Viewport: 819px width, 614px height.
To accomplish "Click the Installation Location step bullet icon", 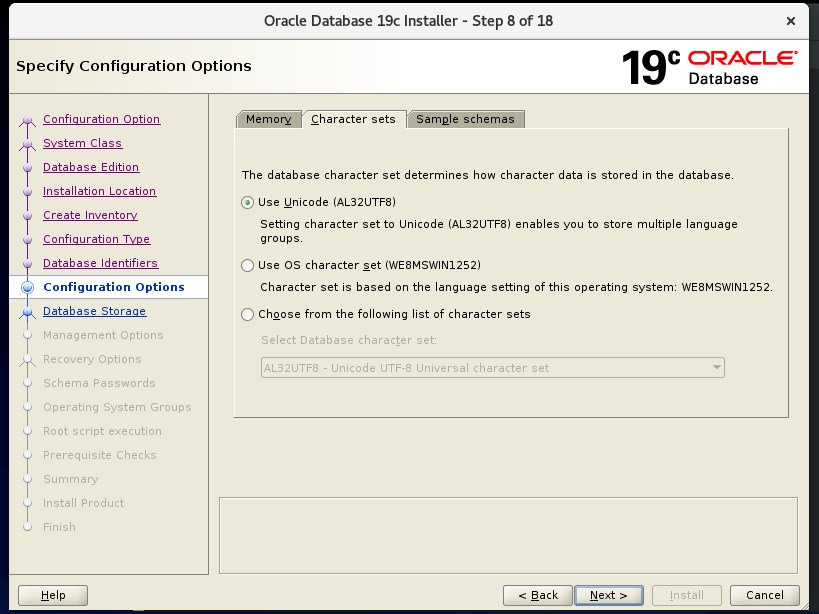I will [x=28, y=192].
